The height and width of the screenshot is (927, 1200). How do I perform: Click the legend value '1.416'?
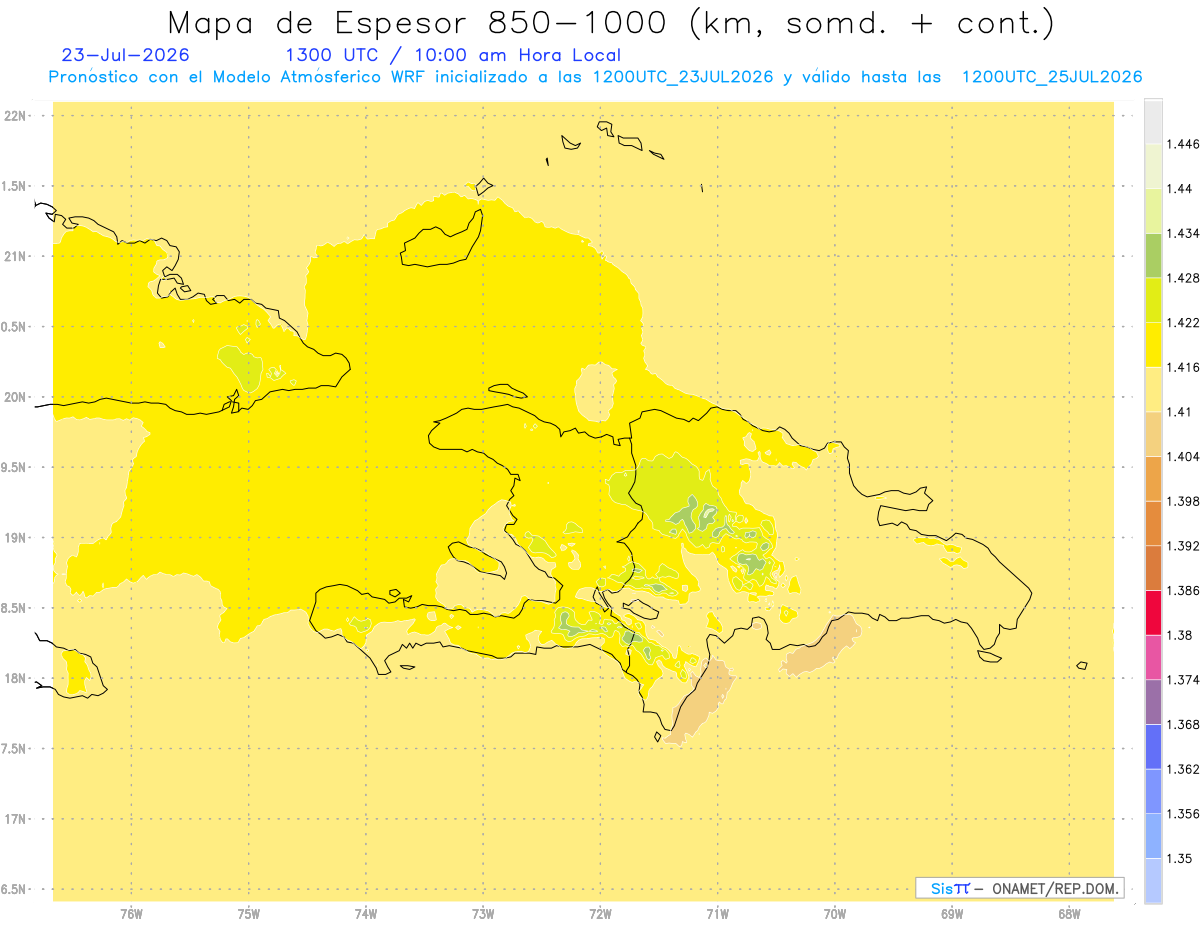(1183, 367)
